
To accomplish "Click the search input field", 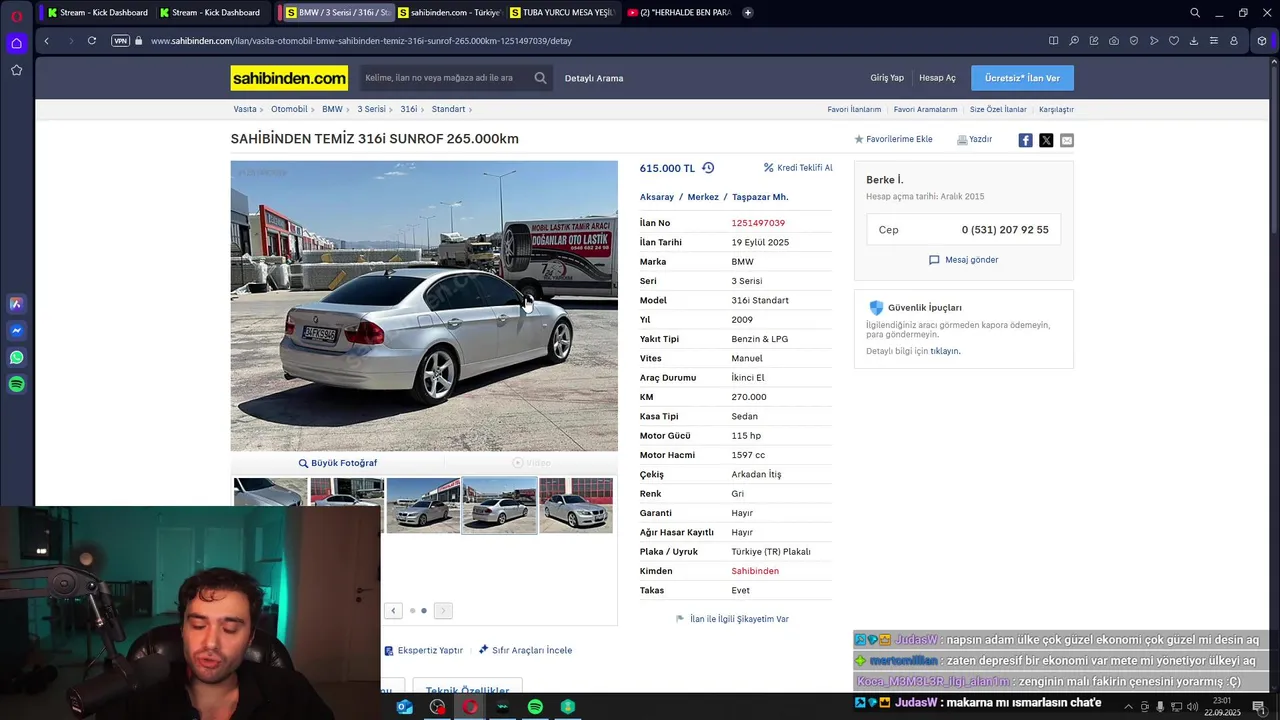I will (x=445, y=78).
